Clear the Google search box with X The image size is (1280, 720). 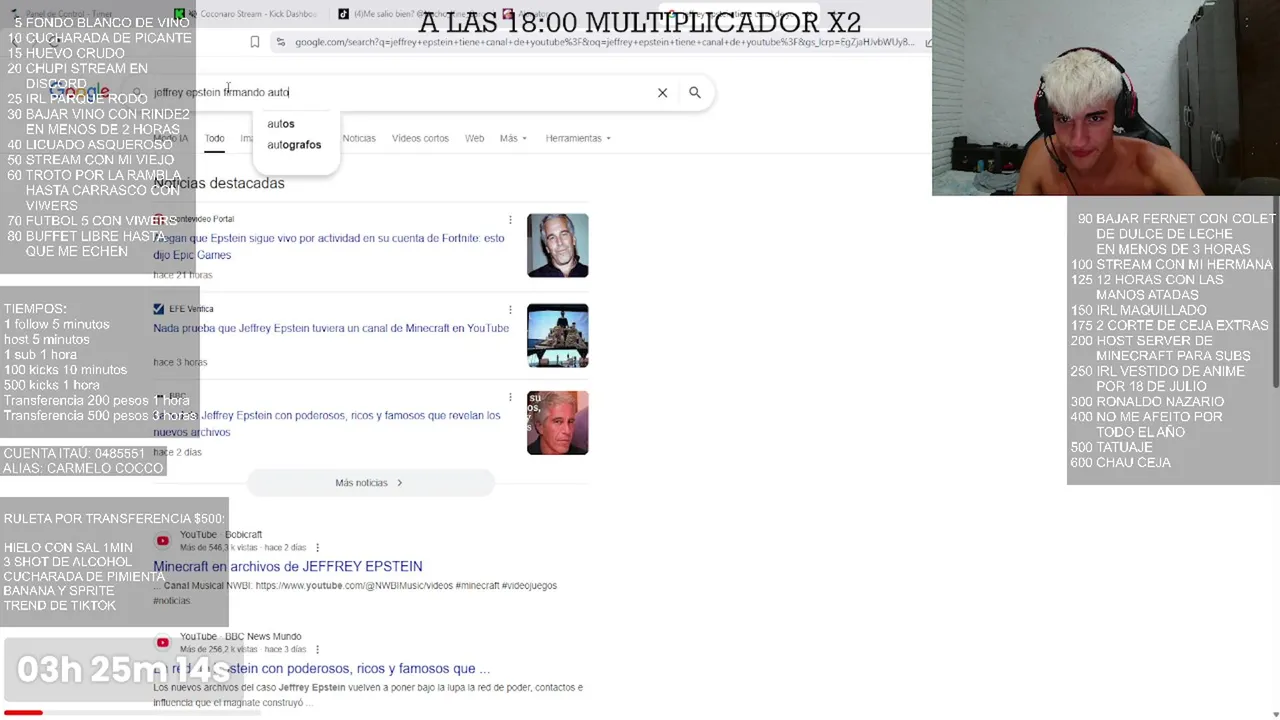click(662, 93)
